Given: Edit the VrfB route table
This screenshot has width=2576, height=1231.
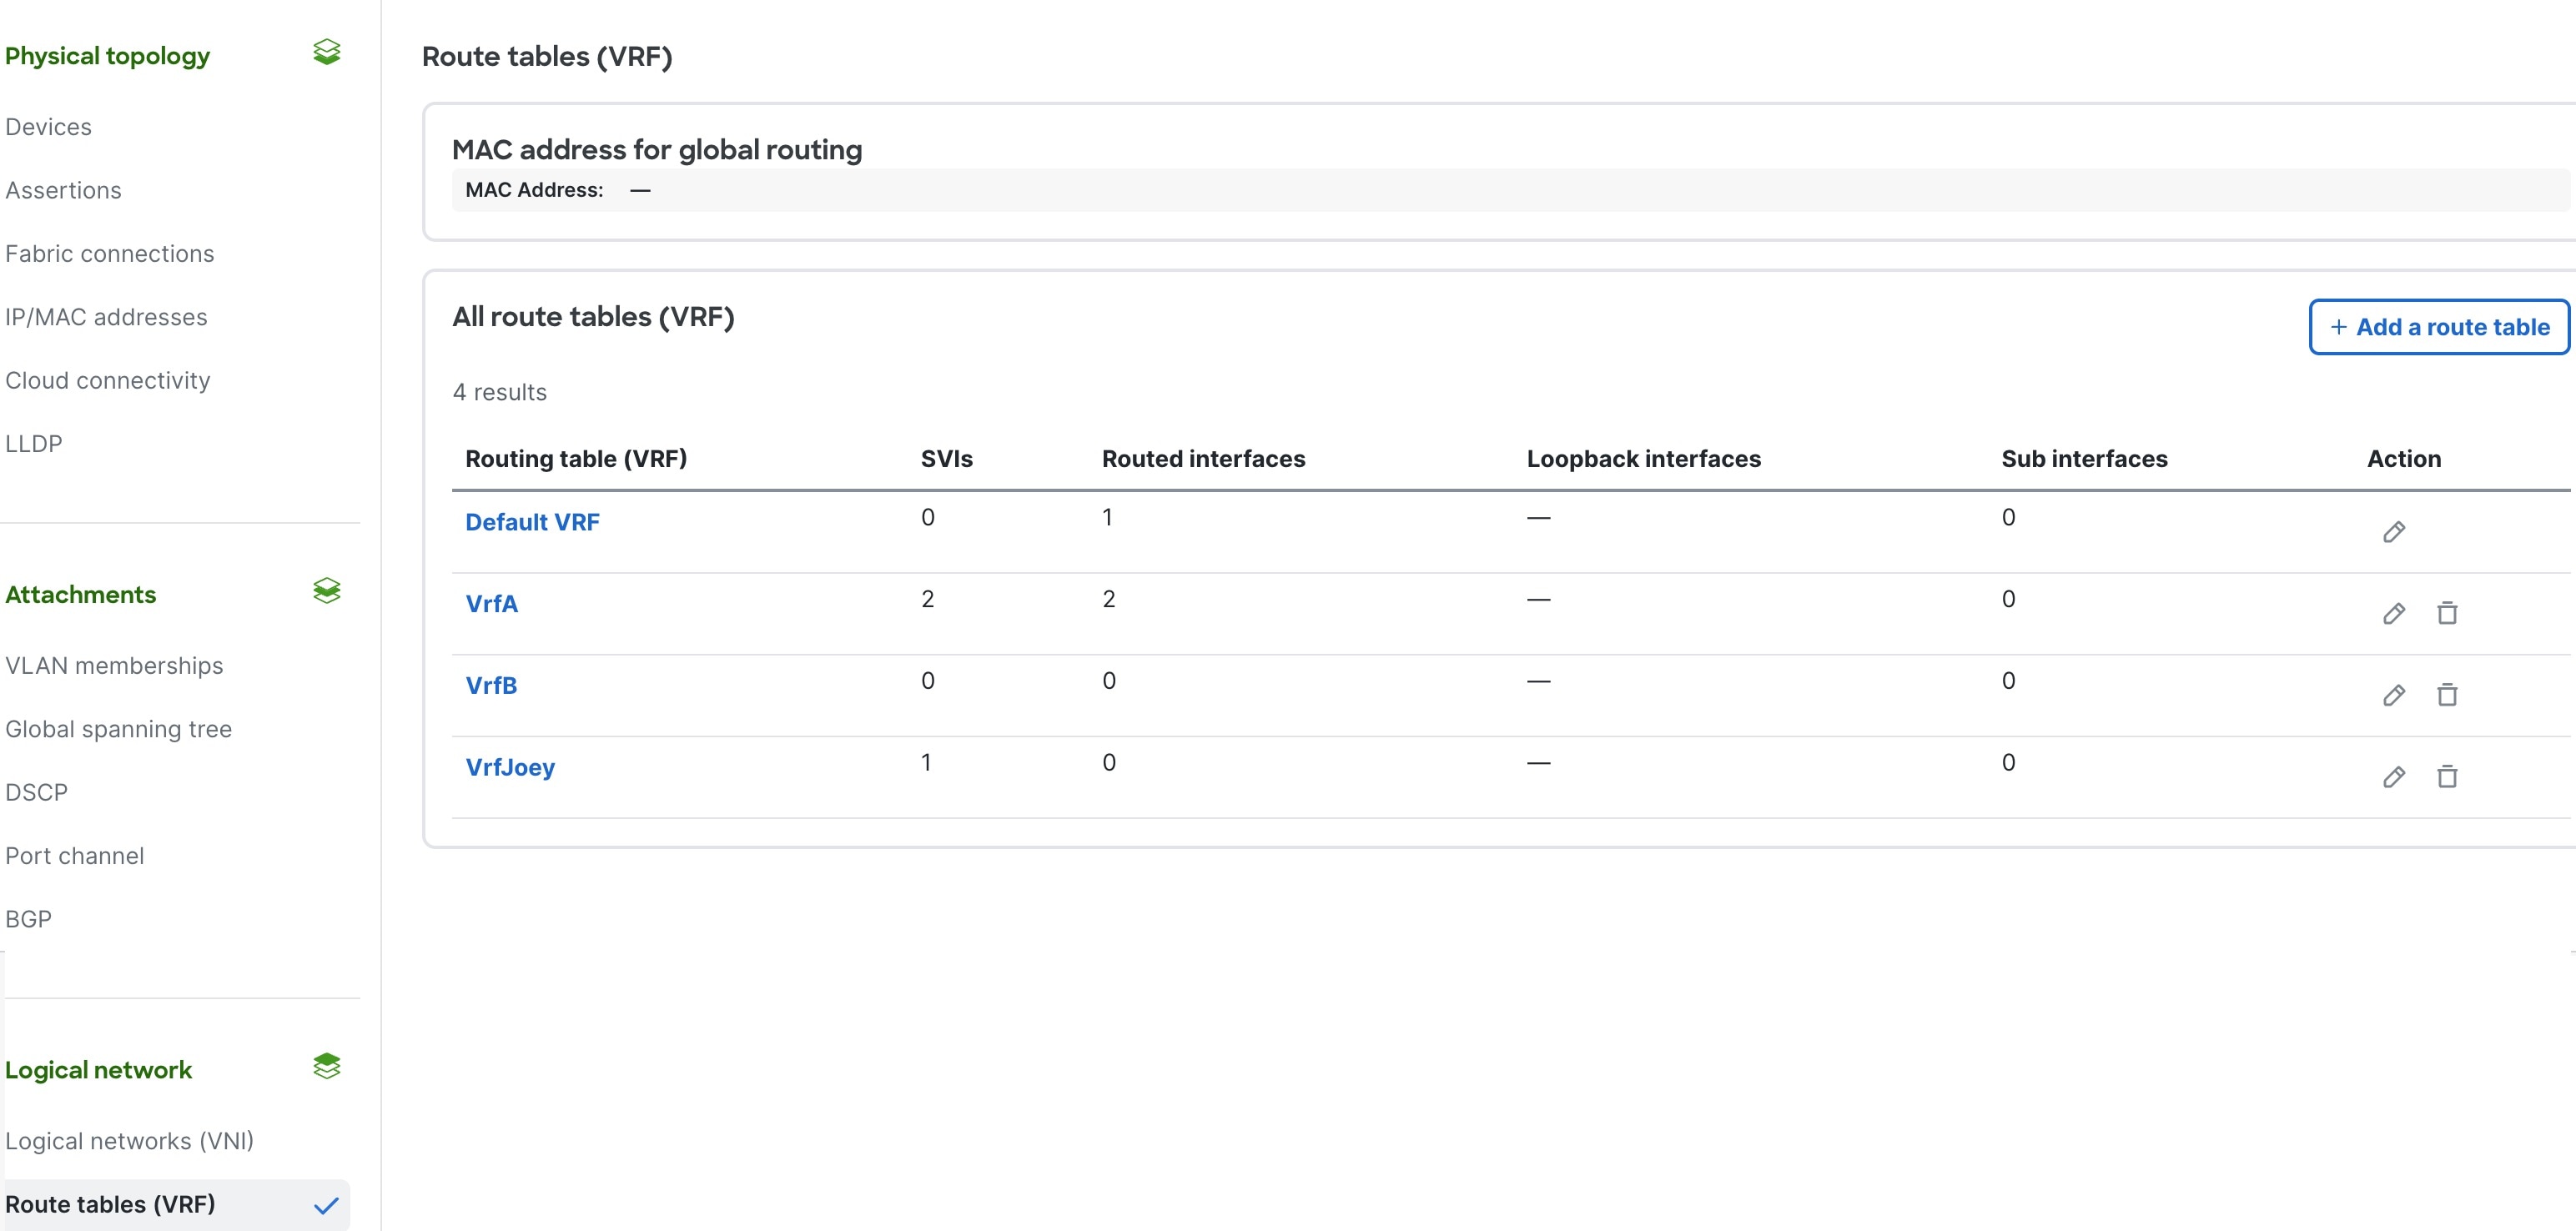Looking at the screenshot, I should [2394, 696].
